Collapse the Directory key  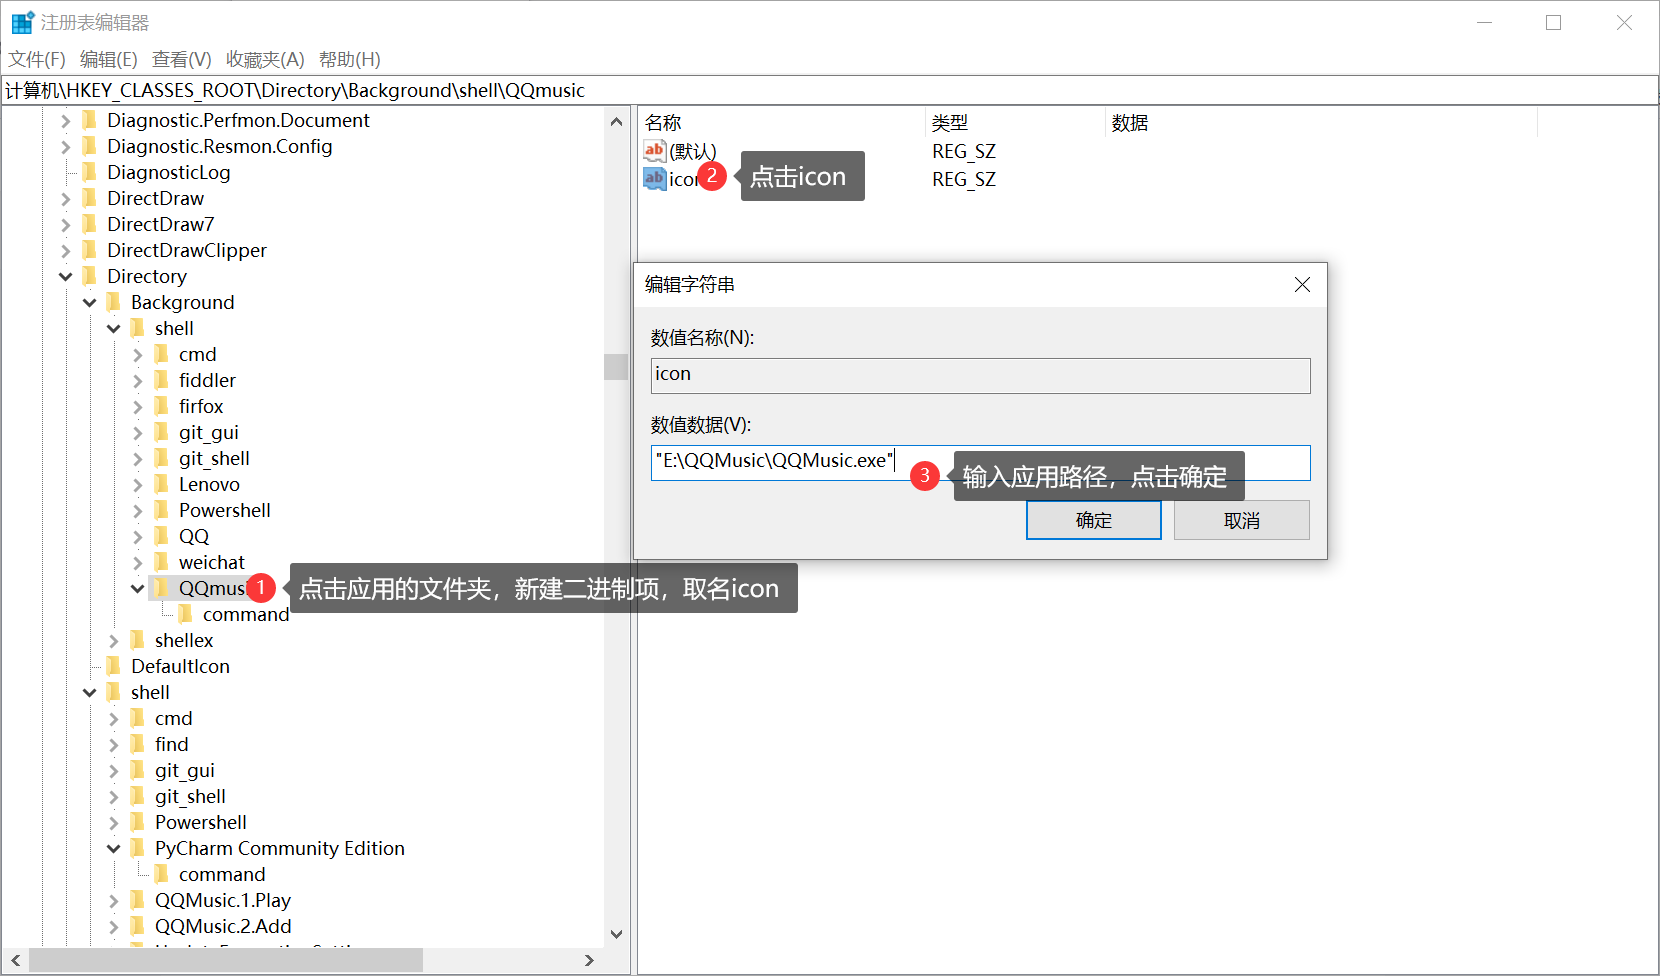point(66,277)
